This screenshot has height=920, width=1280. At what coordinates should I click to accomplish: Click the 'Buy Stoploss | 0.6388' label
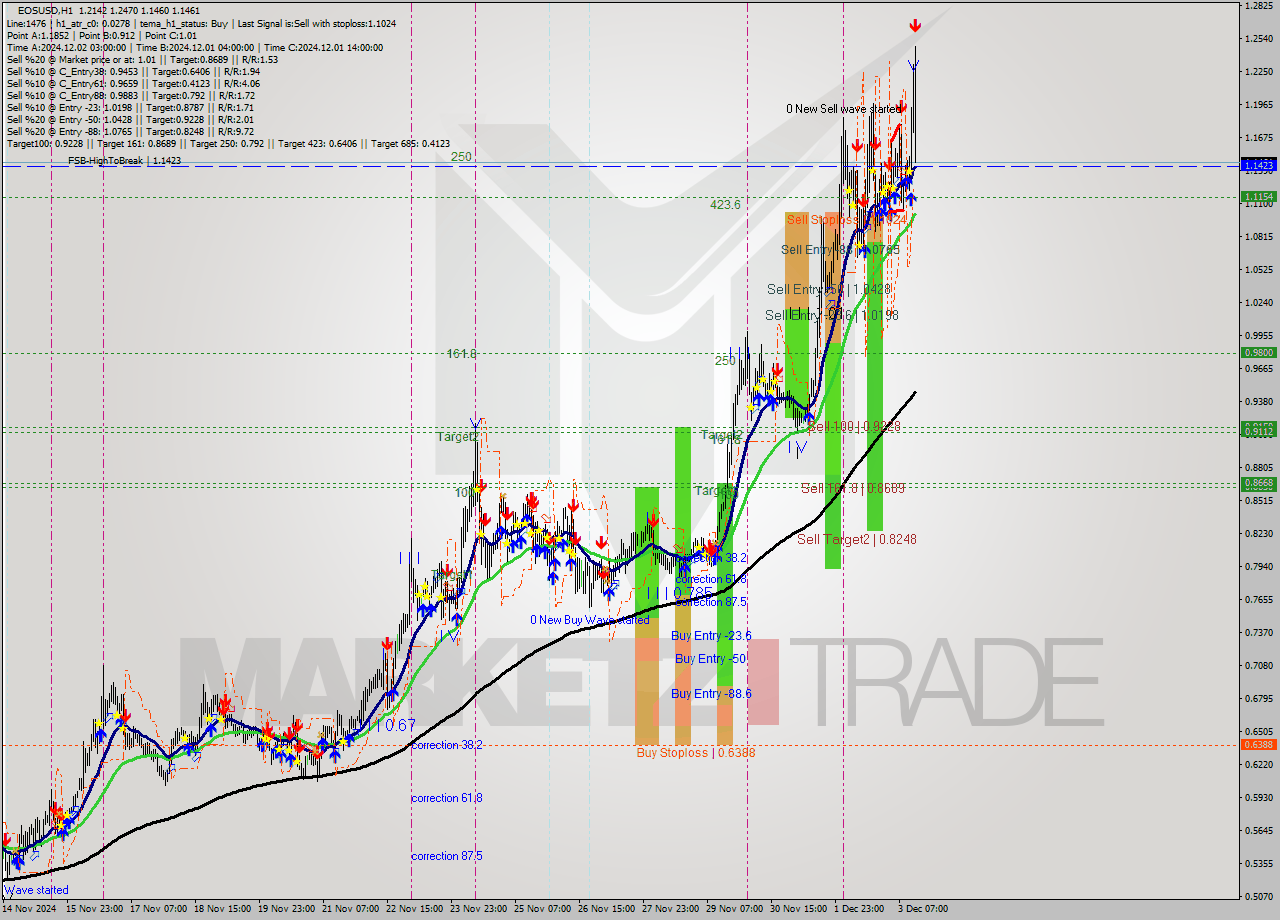695,752
